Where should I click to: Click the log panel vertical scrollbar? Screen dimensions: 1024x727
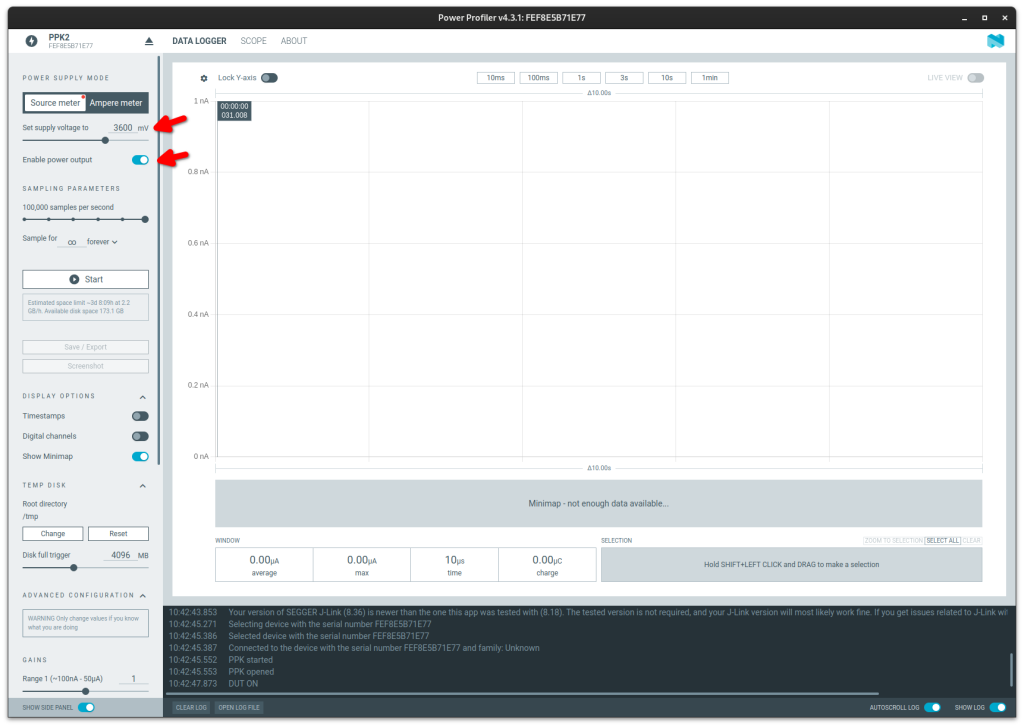[x=1012, y=670]
